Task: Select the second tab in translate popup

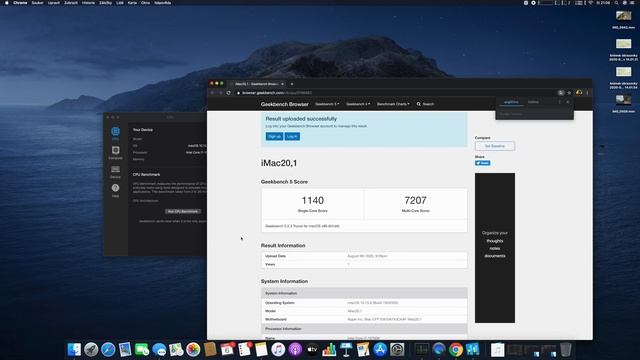Action: pos(533,102)
